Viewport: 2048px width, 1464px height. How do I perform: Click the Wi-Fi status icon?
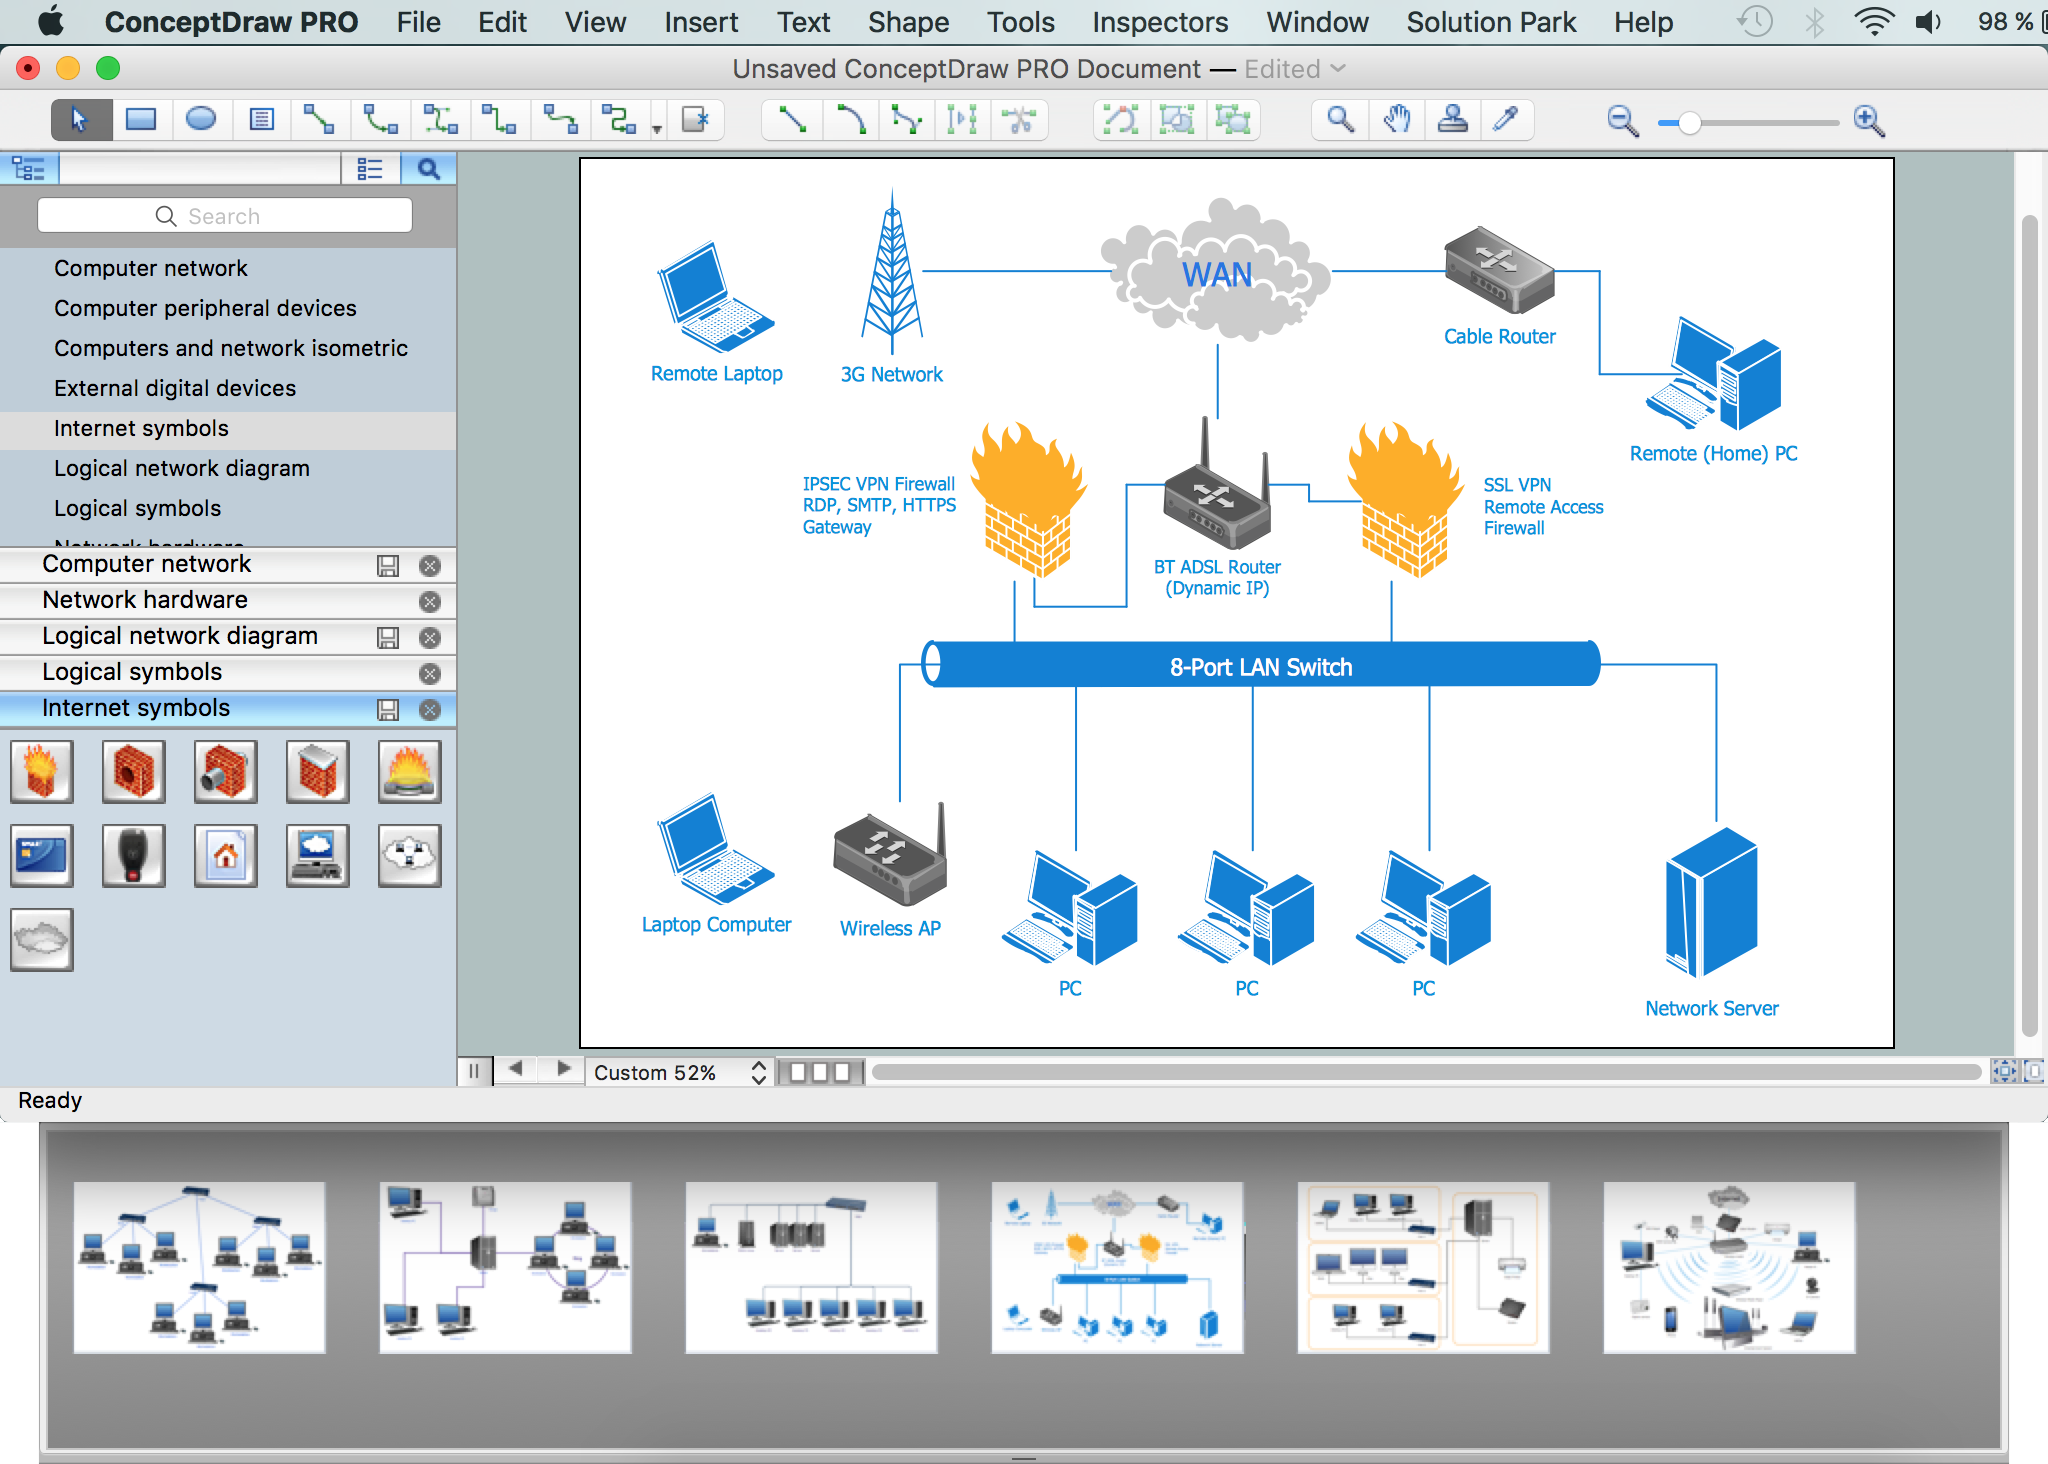pos(1873,21)
